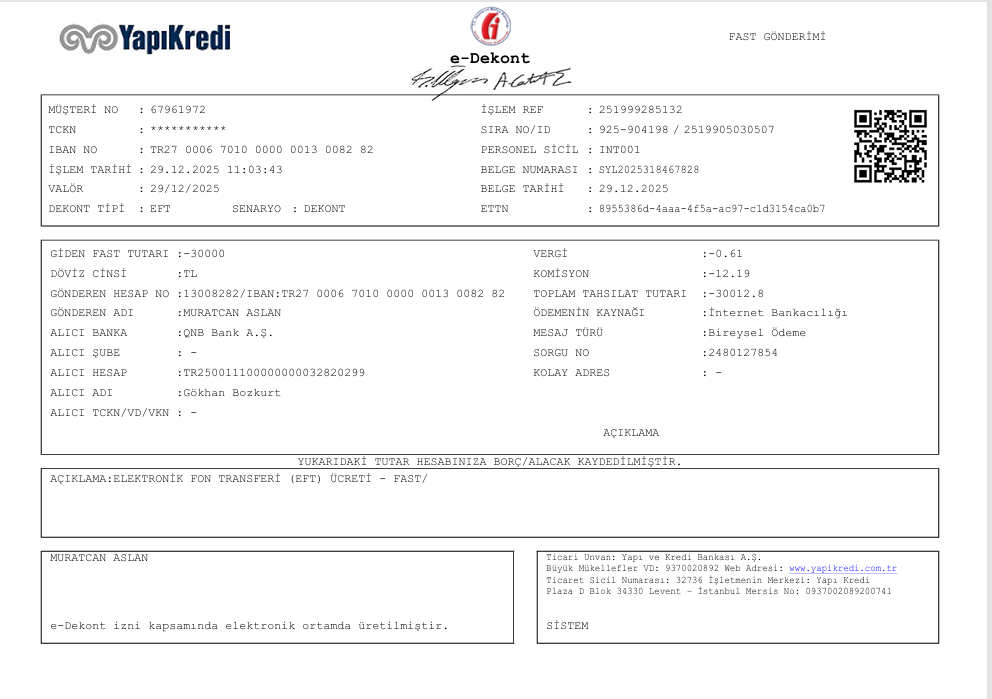This screenshot has height=699, width=992.
Task: Click the açıklama text about EFT ücreti
Action: tap(239, 479)
